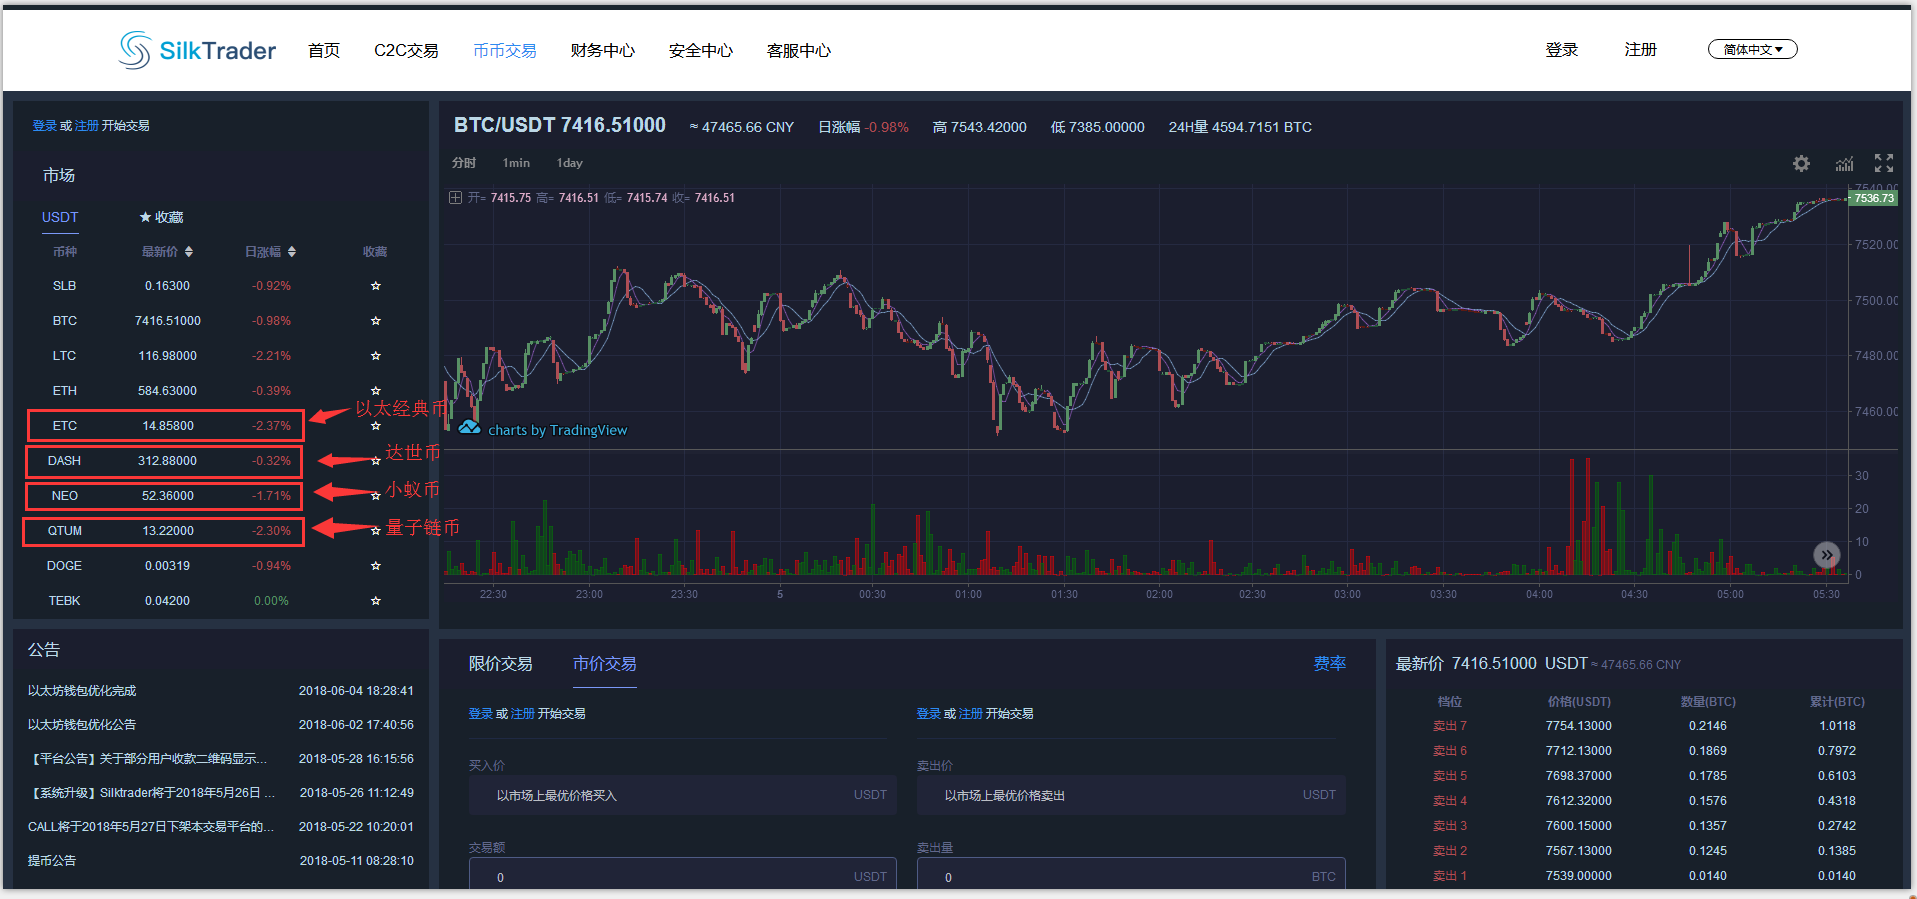Open 简体中文 language dropdown
The width and height of the screenshot is (1917, 899).
coord(1752,49)
